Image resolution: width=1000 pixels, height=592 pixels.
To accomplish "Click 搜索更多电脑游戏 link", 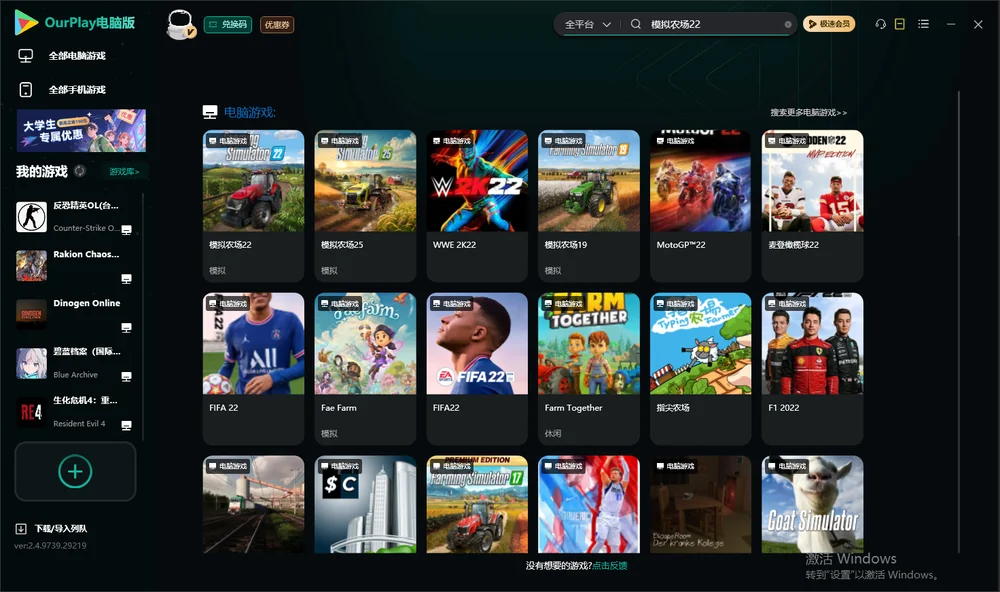I will [808, 112].
